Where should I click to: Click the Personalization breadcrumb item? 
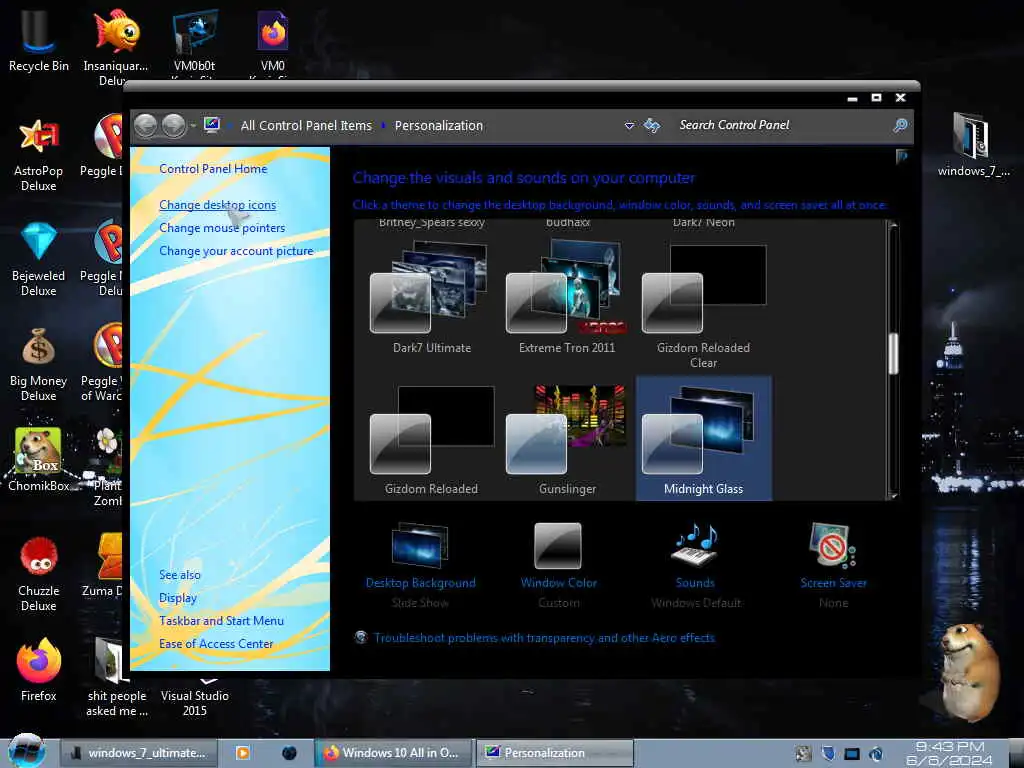point(439,125)
